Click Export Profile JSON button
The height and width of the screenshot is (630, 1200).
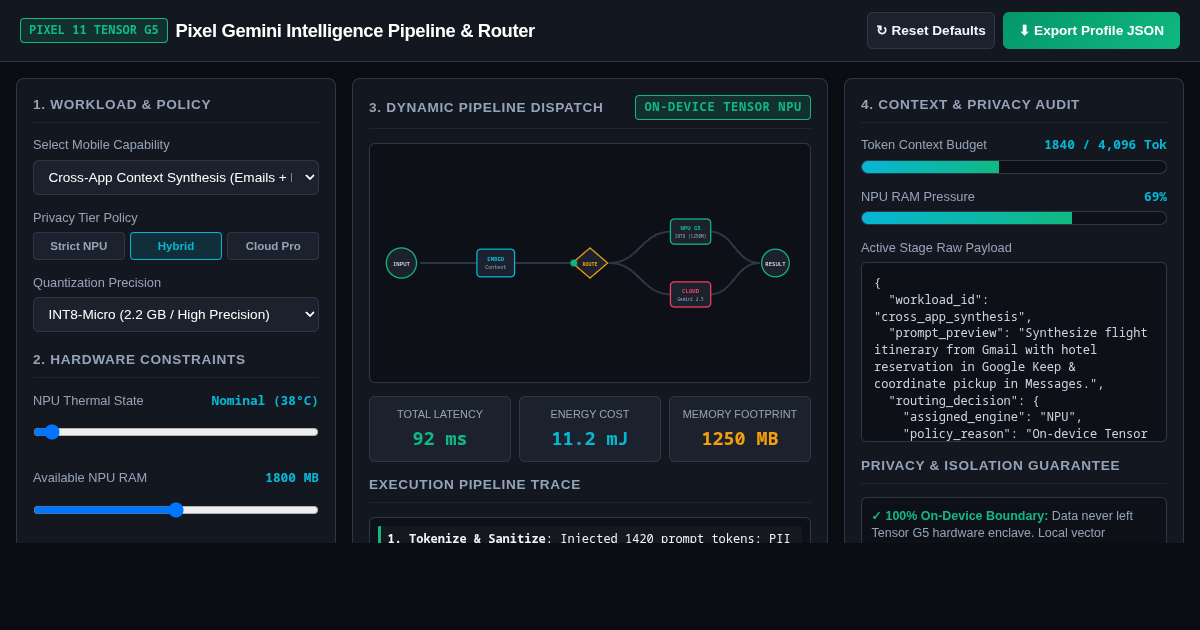[x=1091, y=30]
